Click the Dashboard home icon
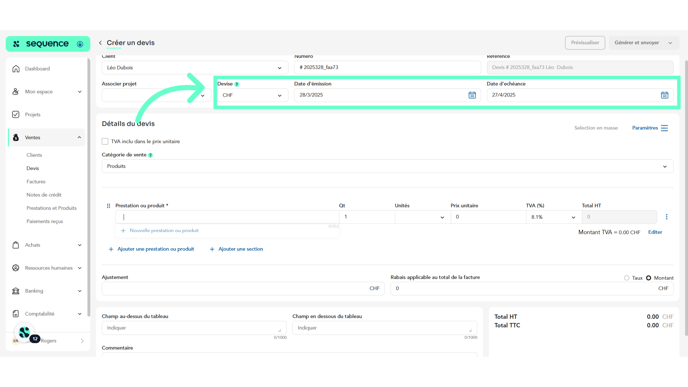The height and width of the screenshot is (387, 688). point(16,69)
